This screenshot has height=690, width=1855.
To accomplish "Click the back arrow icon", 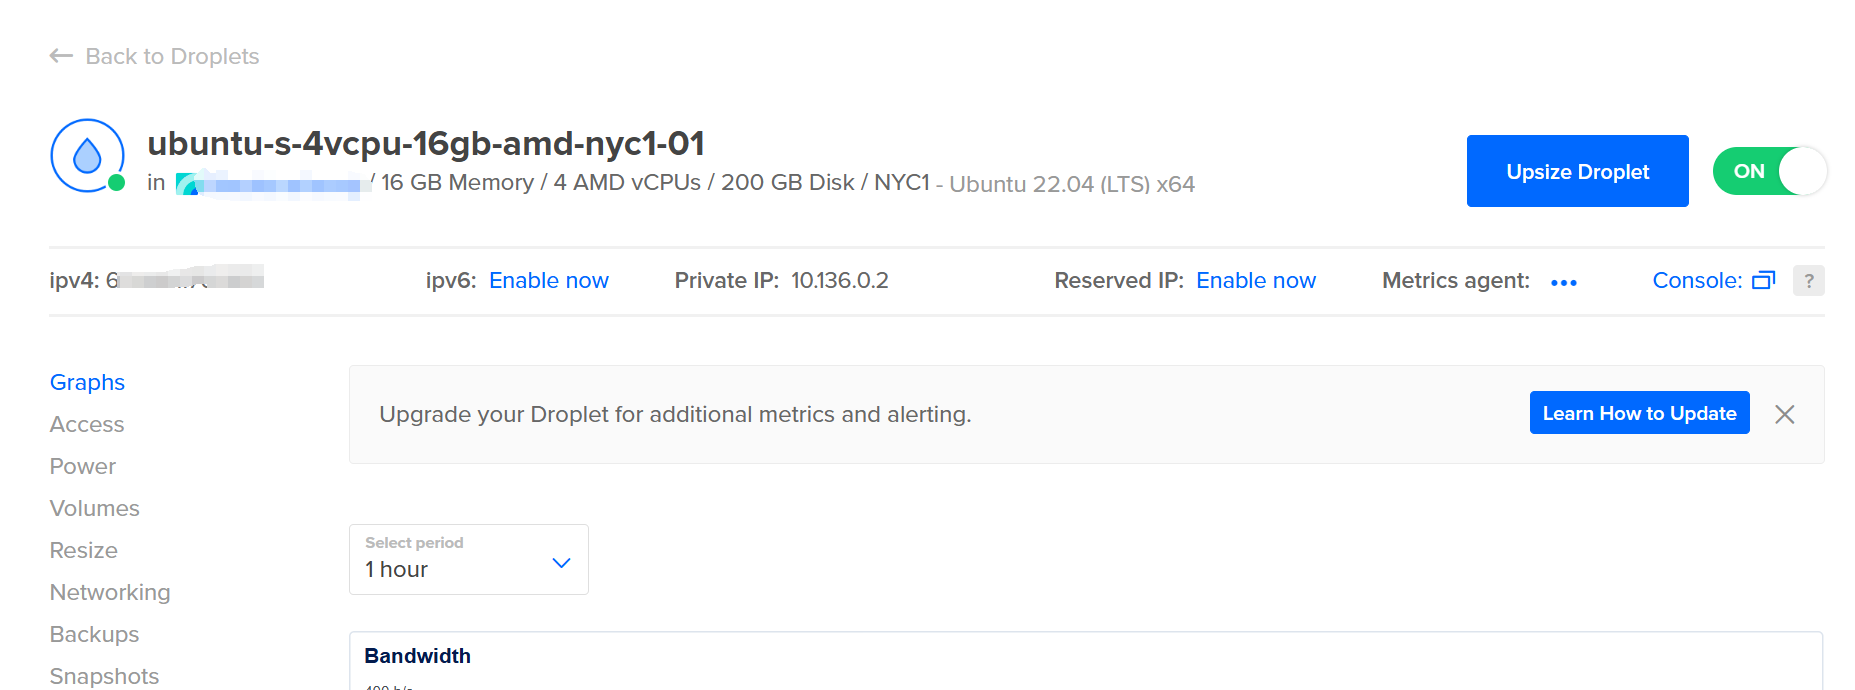I will point(61,56).
